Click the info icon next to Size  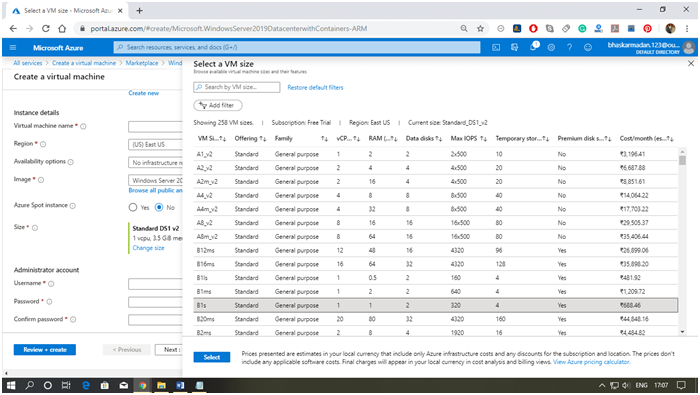click(x=35, y=228)
